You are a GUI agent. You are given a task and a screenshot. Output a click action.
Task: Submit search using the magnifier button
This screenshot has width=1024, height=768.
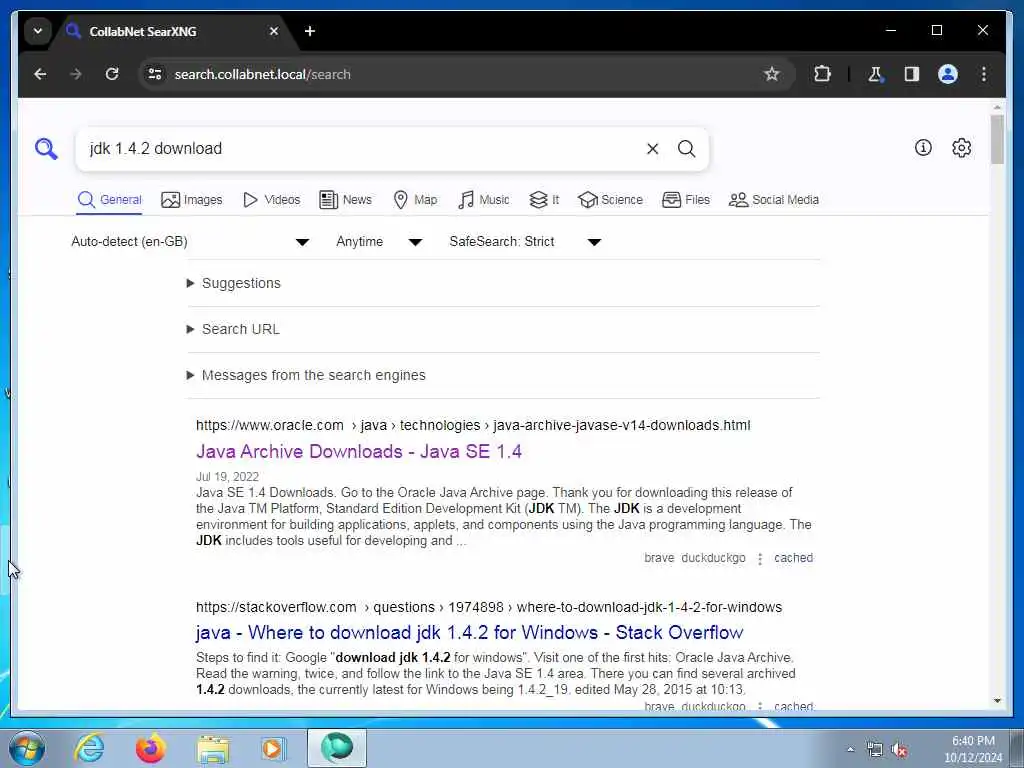click(x=686, y=149)
